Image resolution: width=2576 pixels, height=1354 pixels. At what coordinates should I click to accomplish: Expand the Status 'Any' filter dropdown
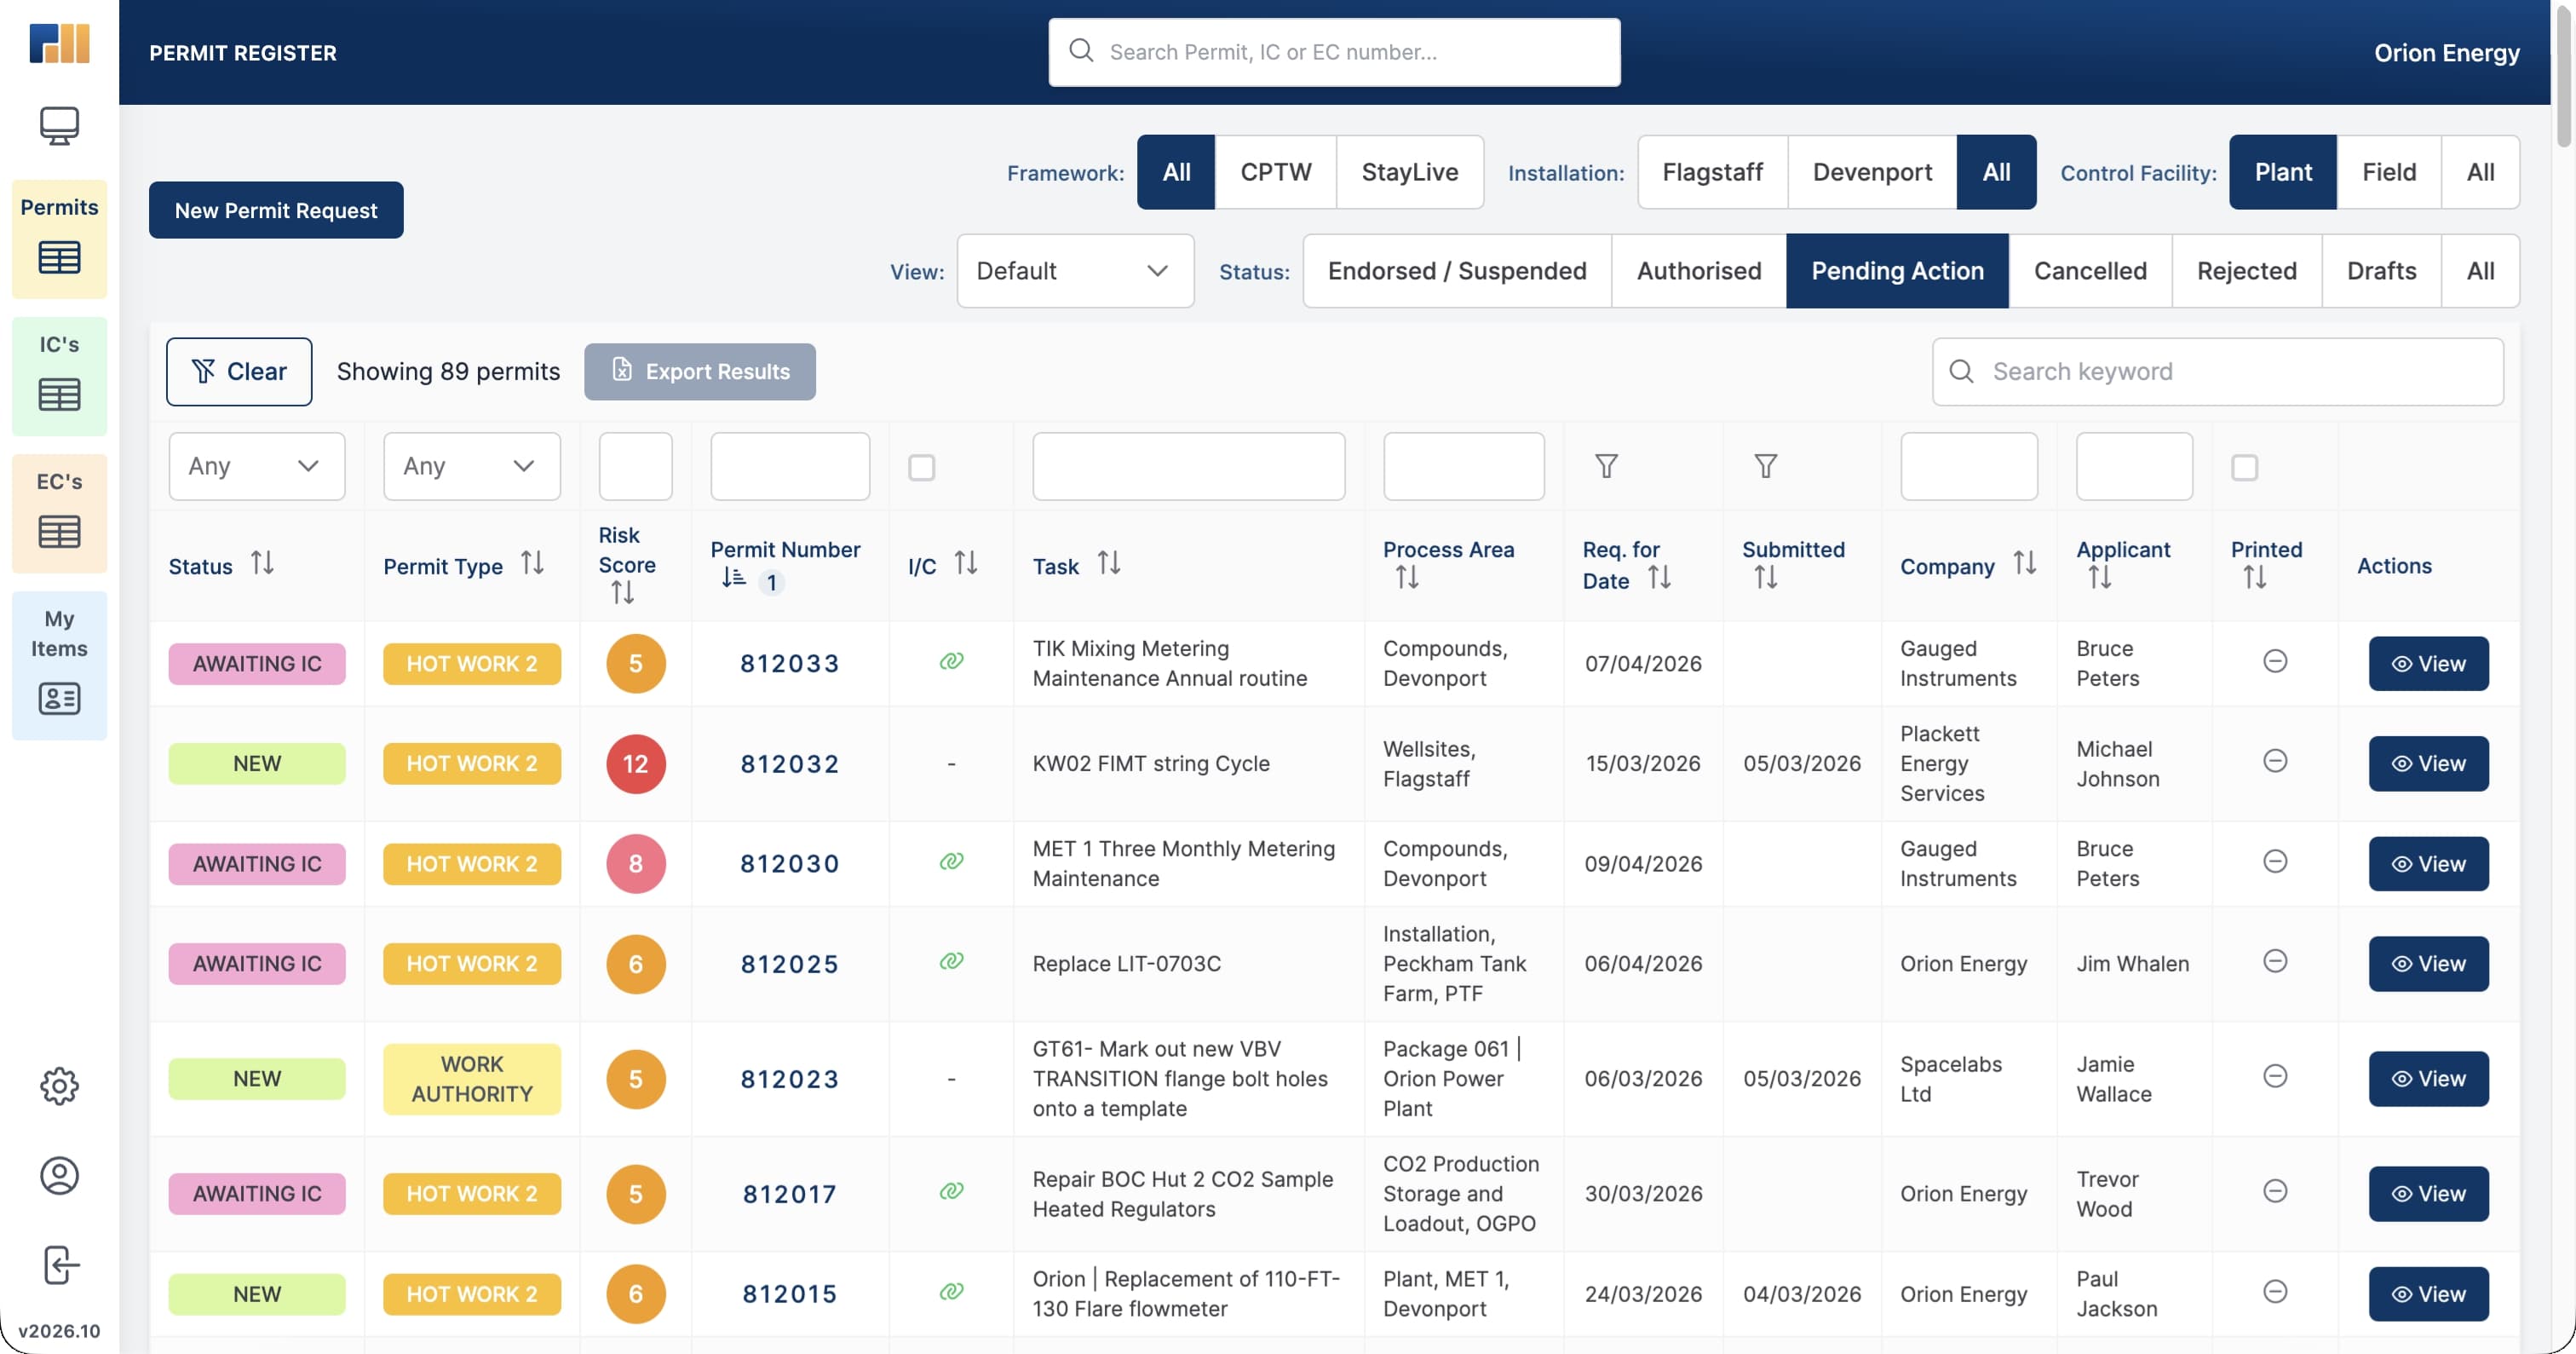[x=256, y=466]
